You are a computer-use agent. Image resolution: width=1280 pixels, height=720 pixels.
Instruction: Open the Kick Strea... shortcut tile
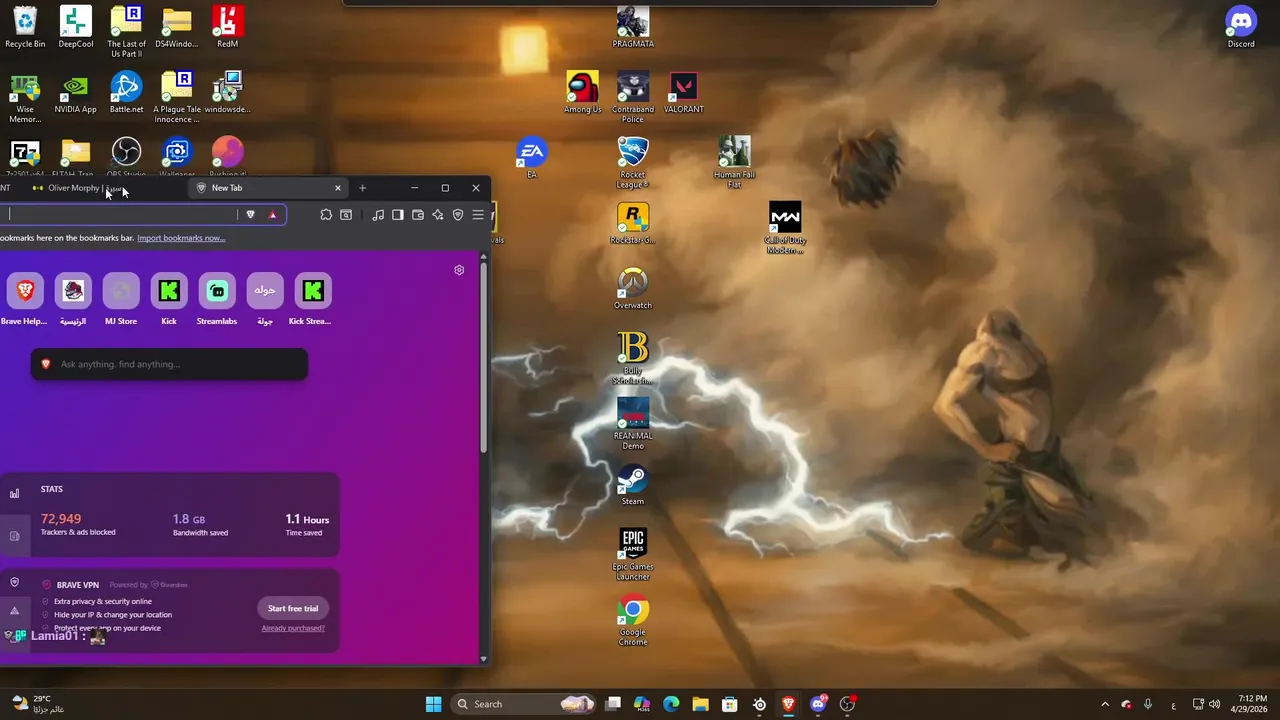pos(313,299)
